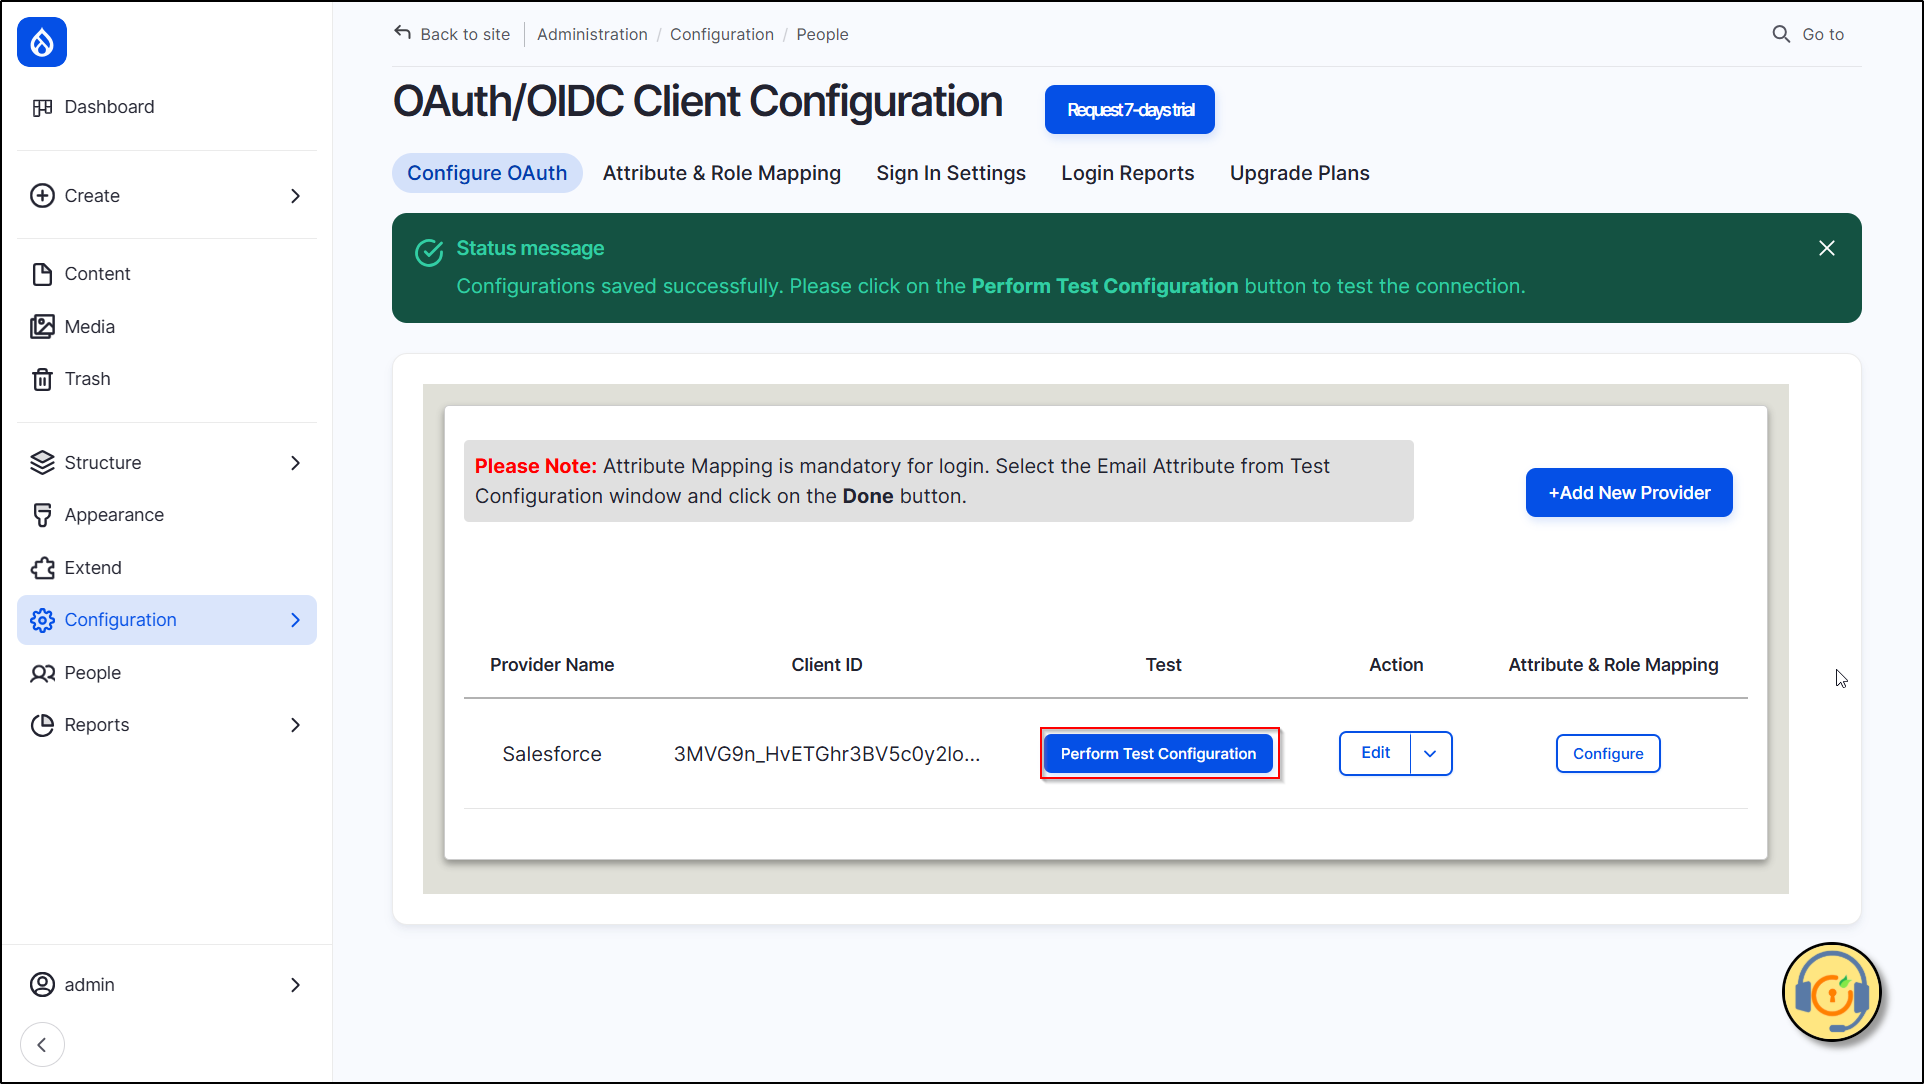1924x1084 pixels.
Task: Click the support chat headset icon
Action: (1831, 993)
